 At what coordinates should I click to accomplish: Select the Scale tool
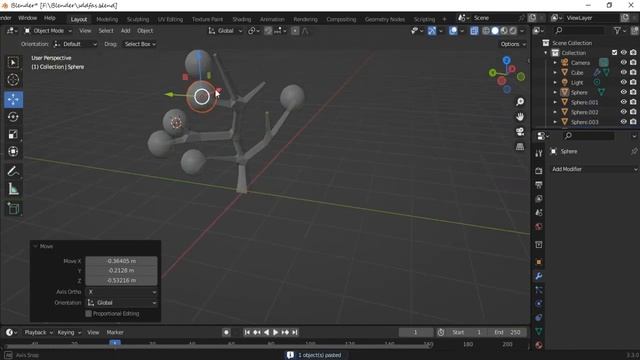click(x=13, y=134)
